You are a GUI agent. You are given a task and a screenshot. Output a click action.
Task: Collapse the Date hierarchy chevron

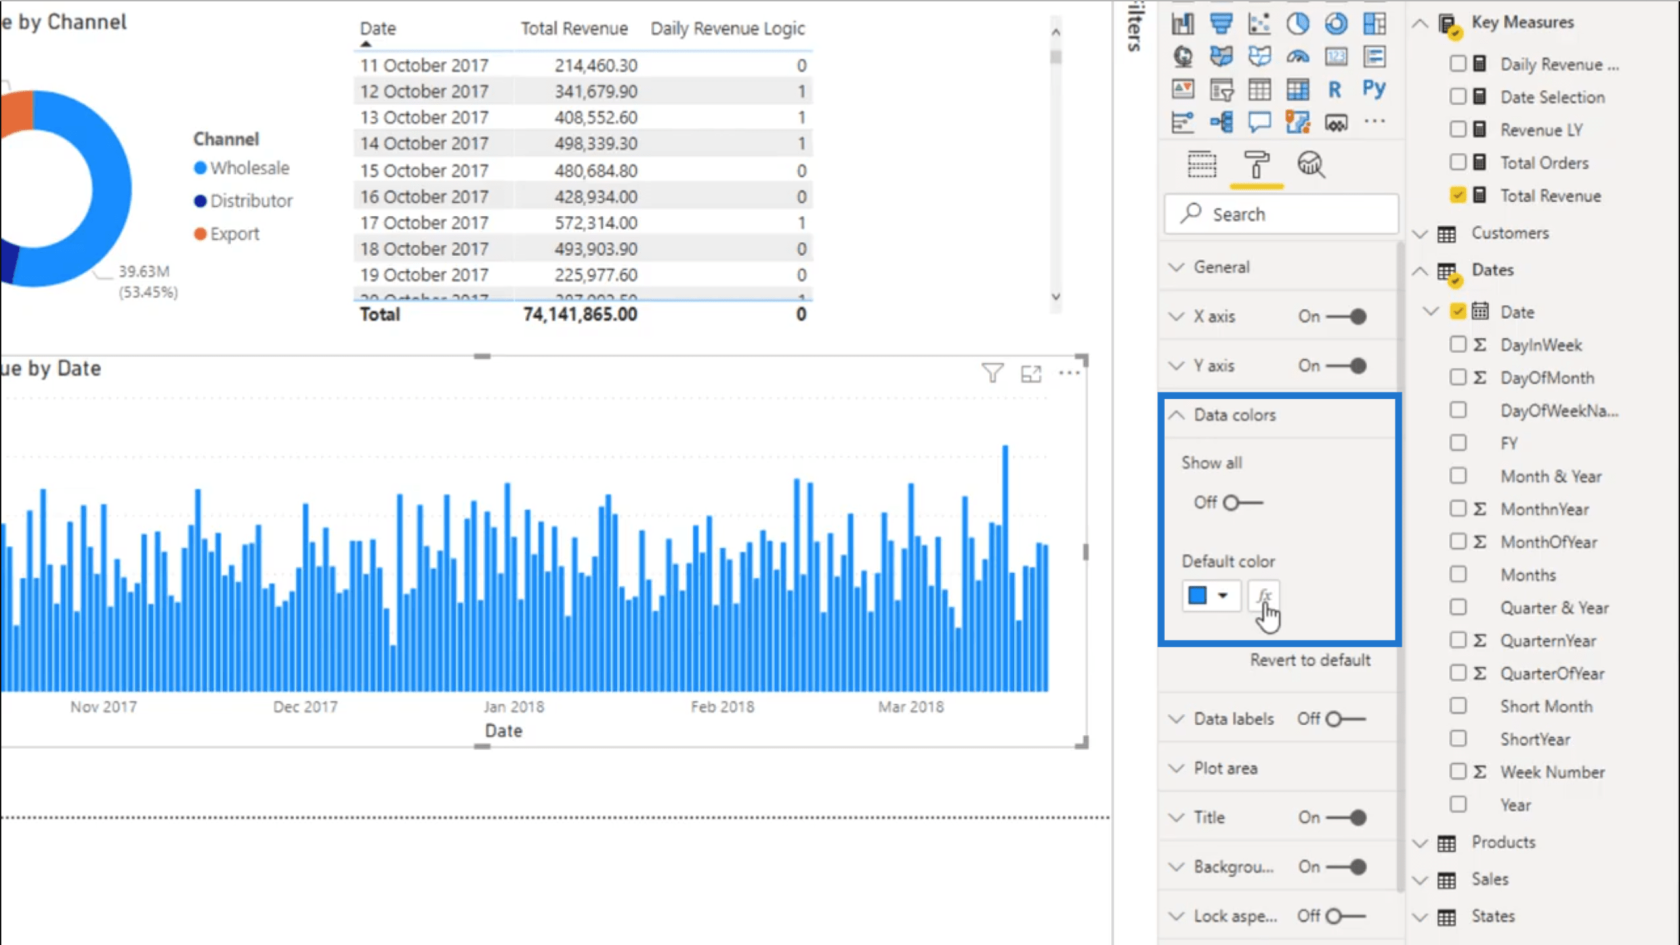pos(1431,312)
